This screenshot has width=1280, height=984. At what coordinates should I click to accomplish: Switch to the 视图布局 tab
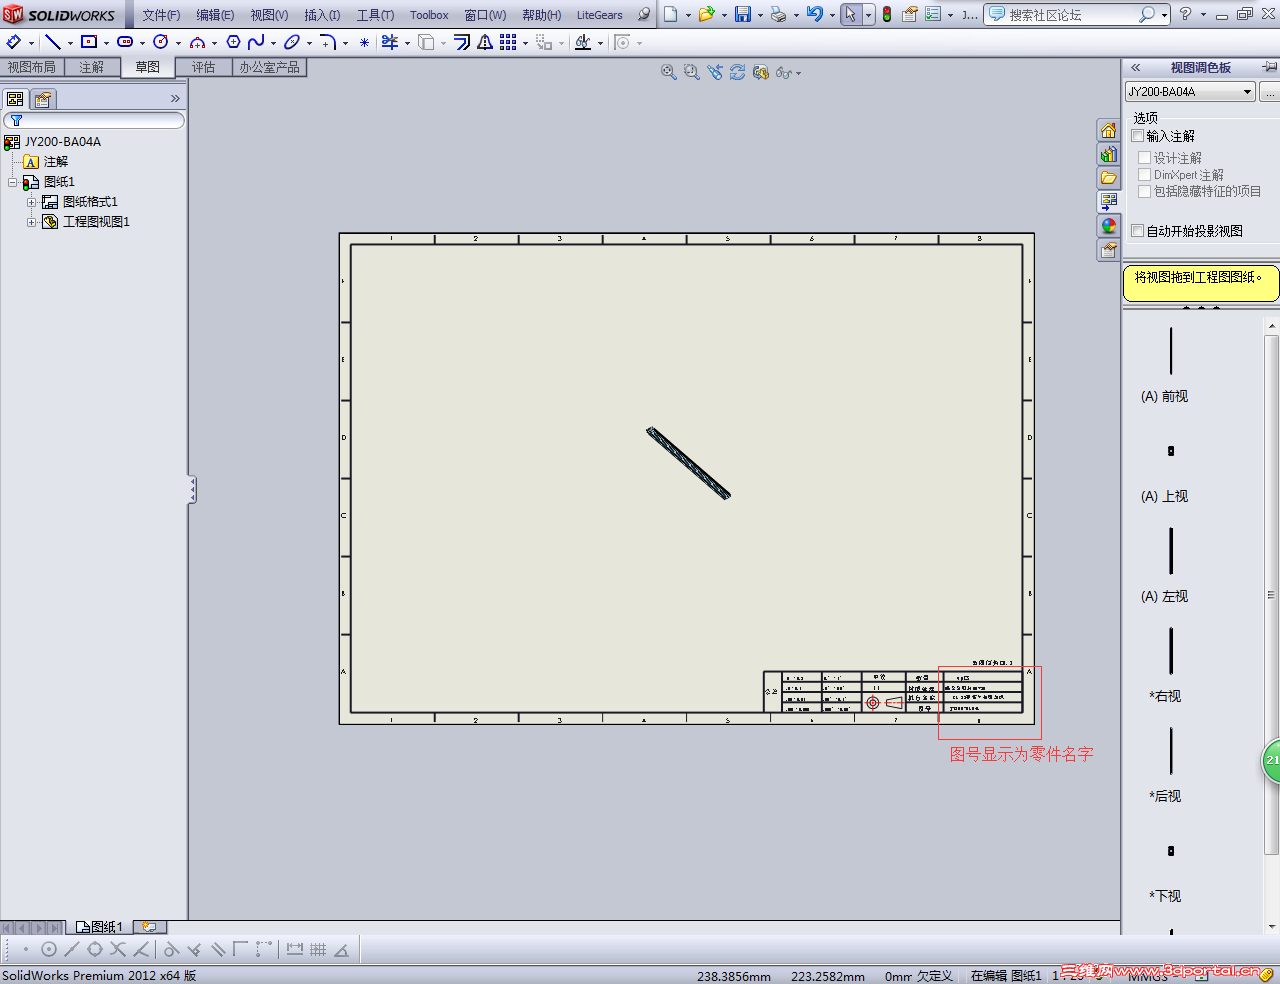(32, 67)
